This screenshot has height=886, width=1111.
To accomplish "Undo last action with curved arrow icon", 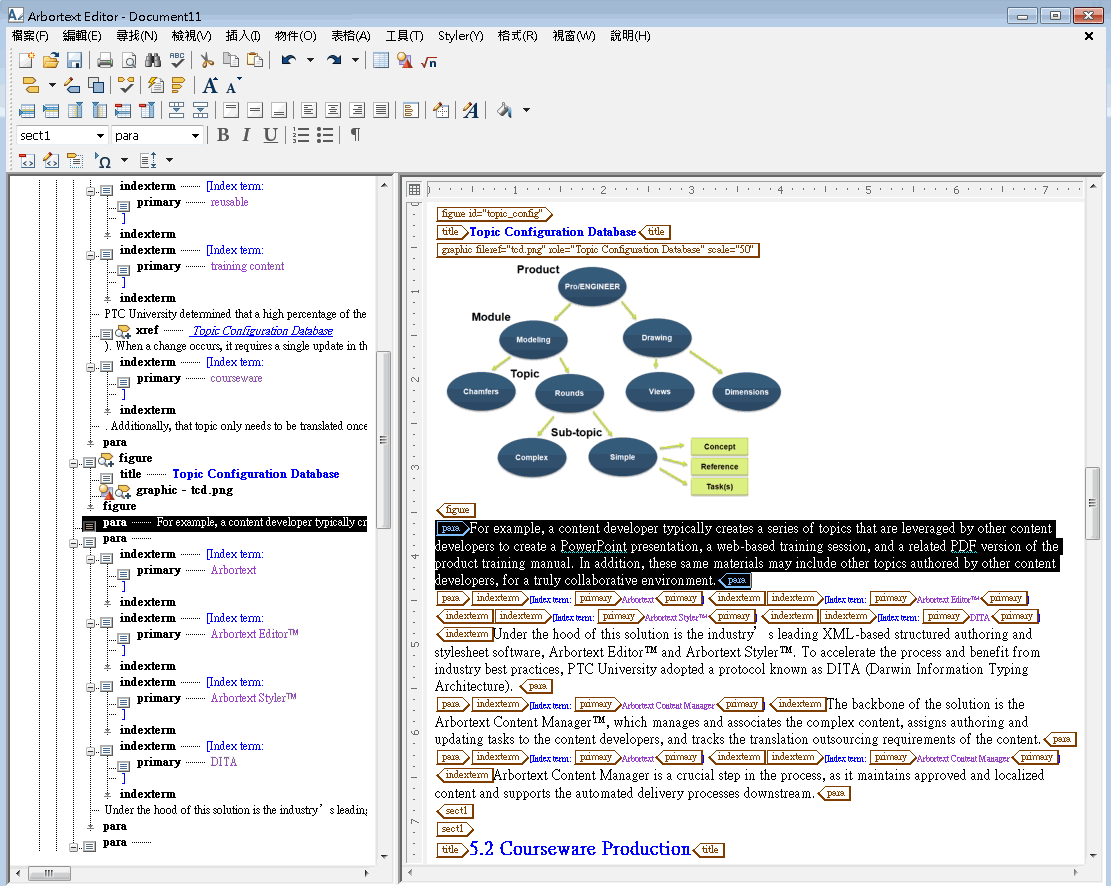I will click(288, 61).
